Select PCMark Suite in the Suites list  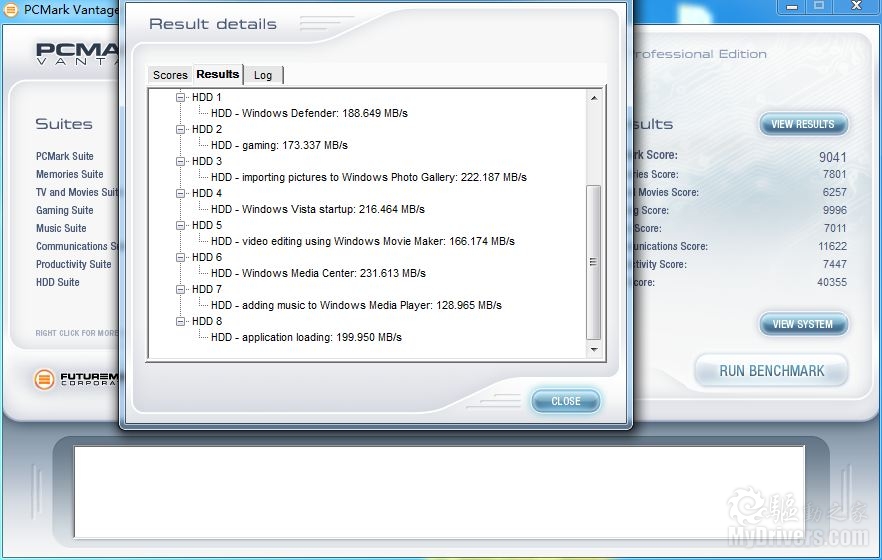pos(65,156)
